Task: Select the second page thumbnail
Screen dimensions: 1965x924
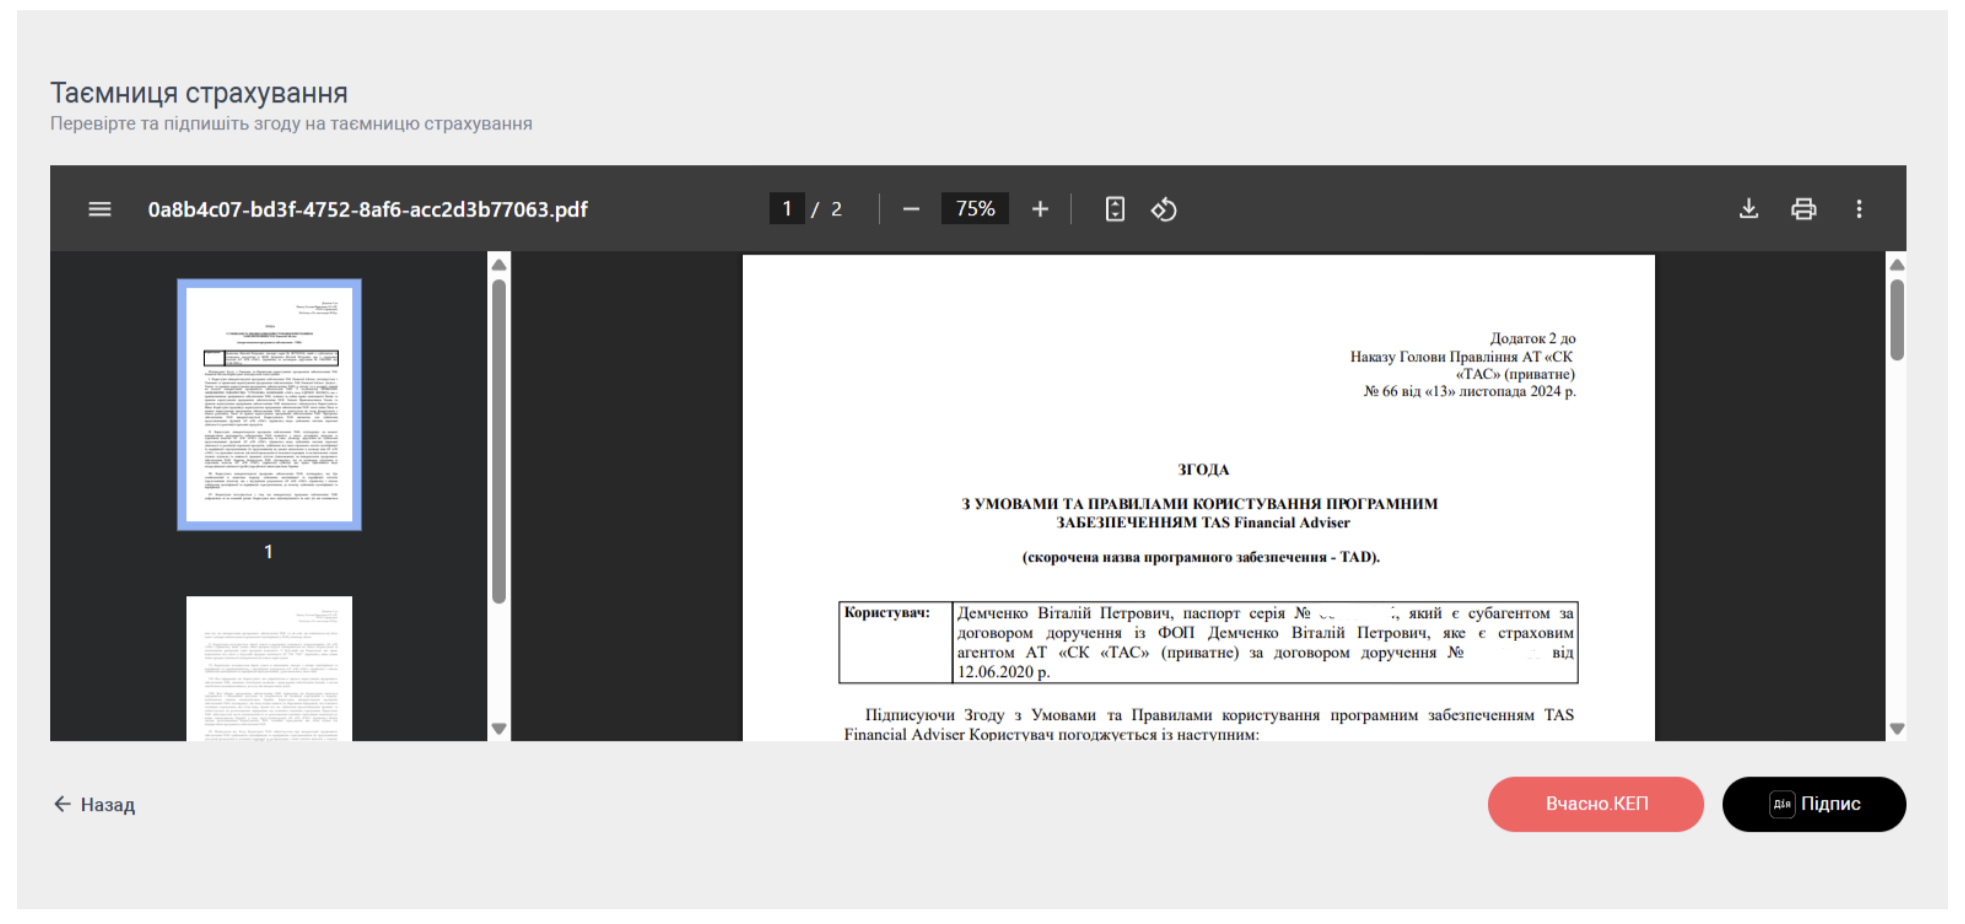Action: pyautogui.click(x=269, y=668)
